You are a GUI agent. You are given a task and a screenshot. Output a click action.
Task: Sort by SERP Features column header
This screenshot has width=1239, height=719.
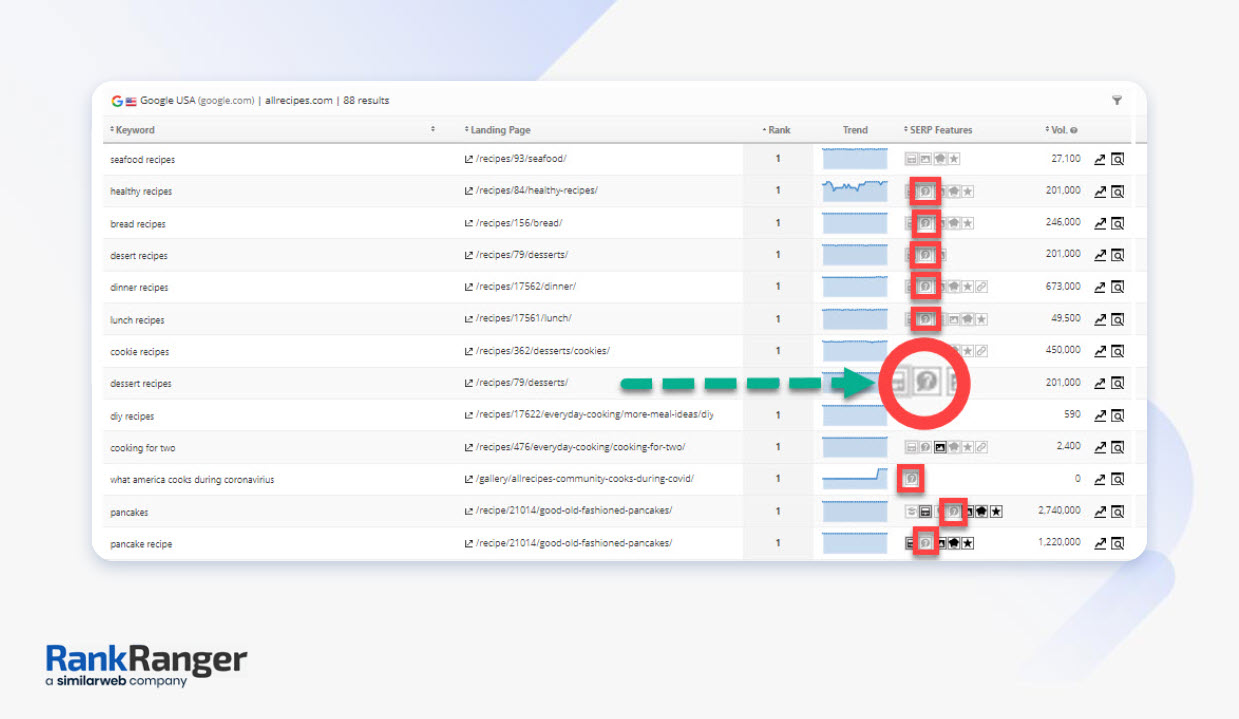click(938, 130)
